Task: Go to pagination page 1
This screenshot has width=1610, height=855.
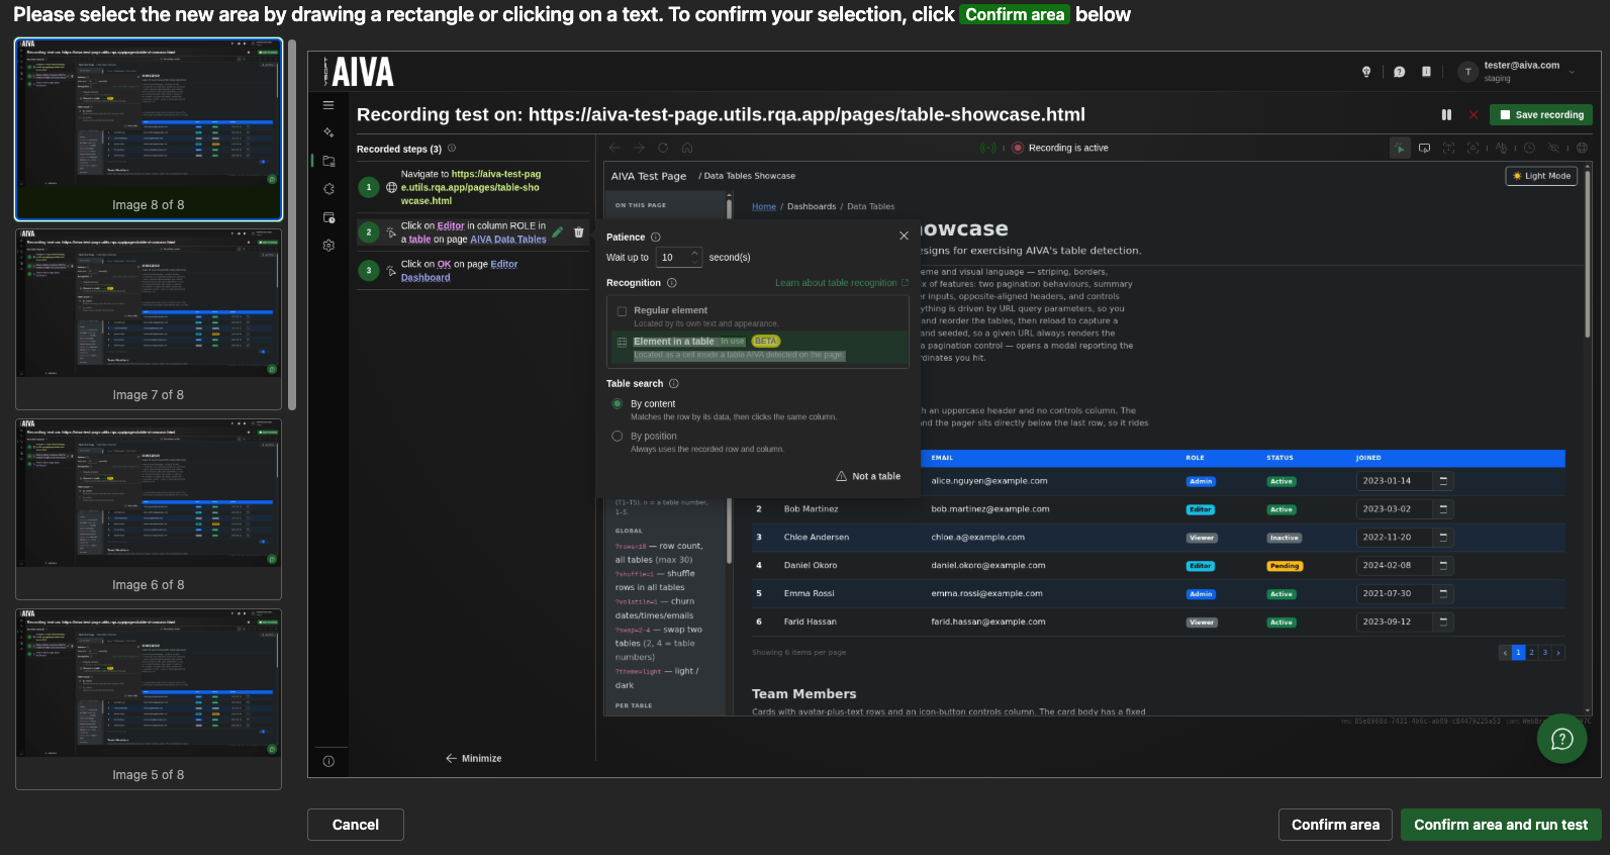Action: tap(1518, 653)
